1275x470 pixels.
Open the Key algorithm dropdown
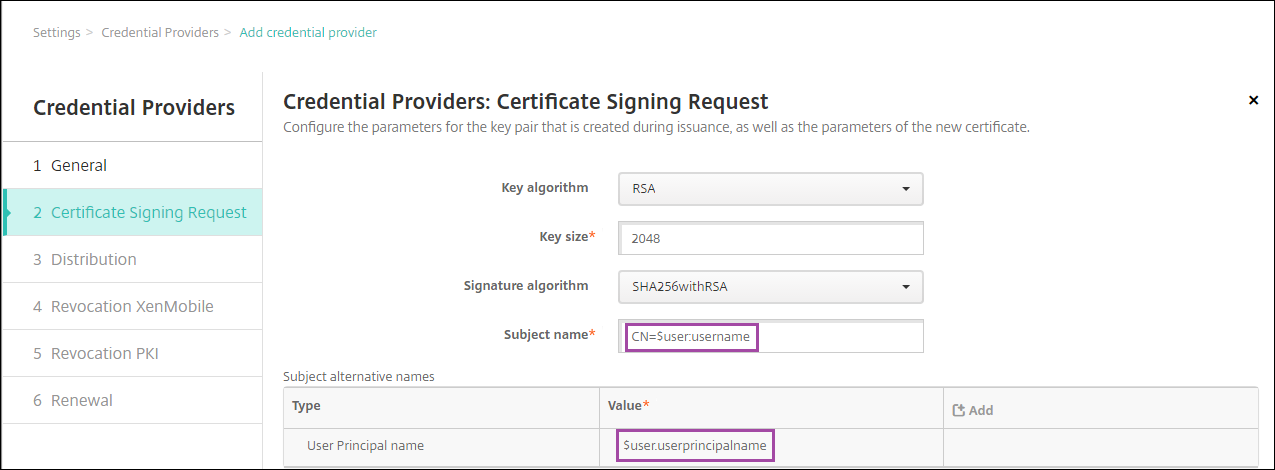click(770, 188)
